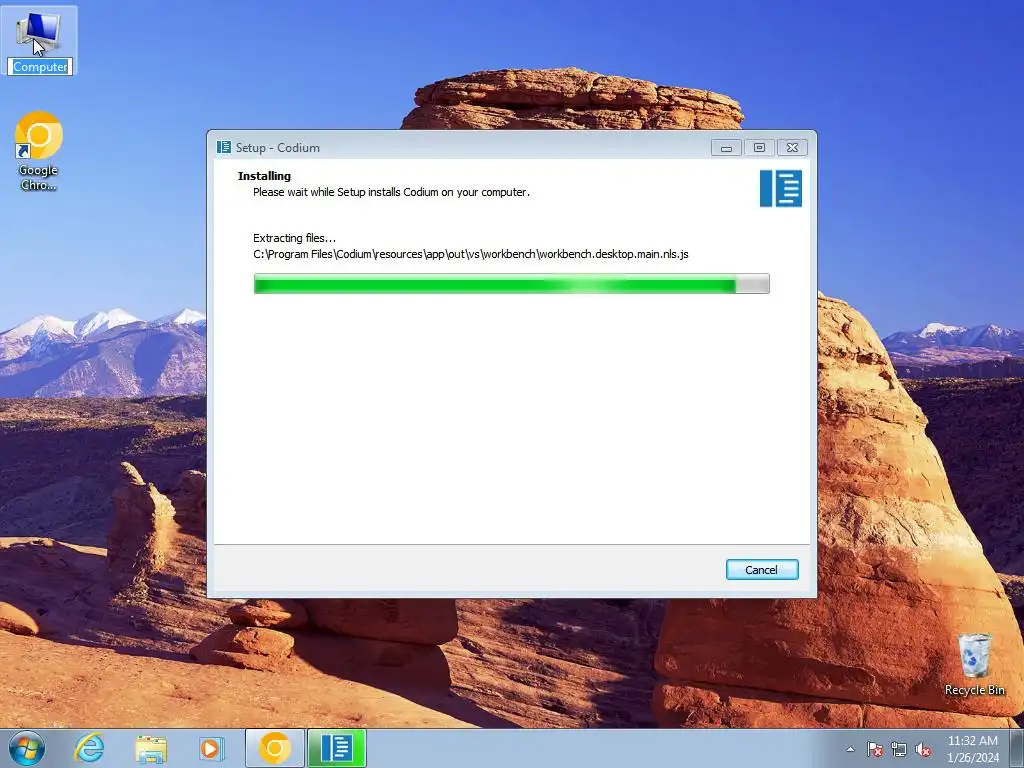The height and width of the screenshot is (768, 1024).
Task: Click the 'Extracting files...' status text
Action: 295,238
